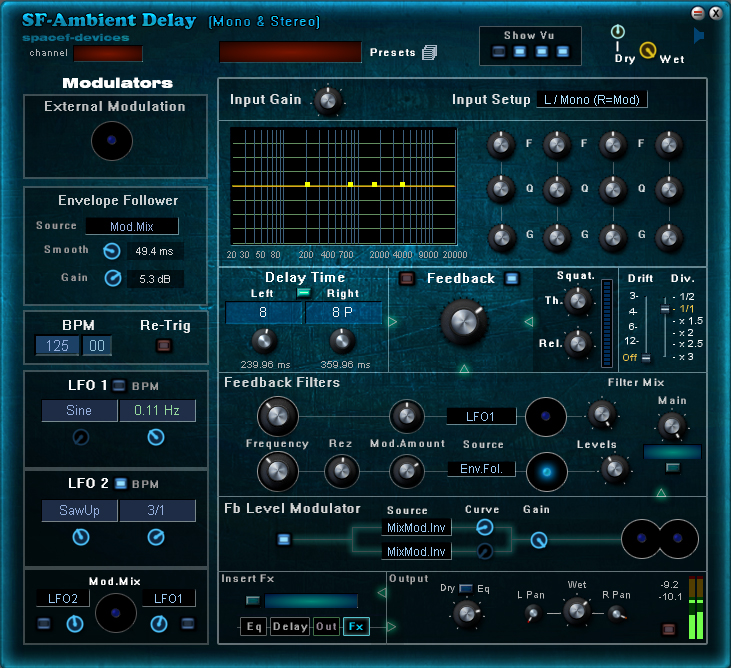731x668 pixels.
Task: Select the Fx routing tab
Action: 356,627
